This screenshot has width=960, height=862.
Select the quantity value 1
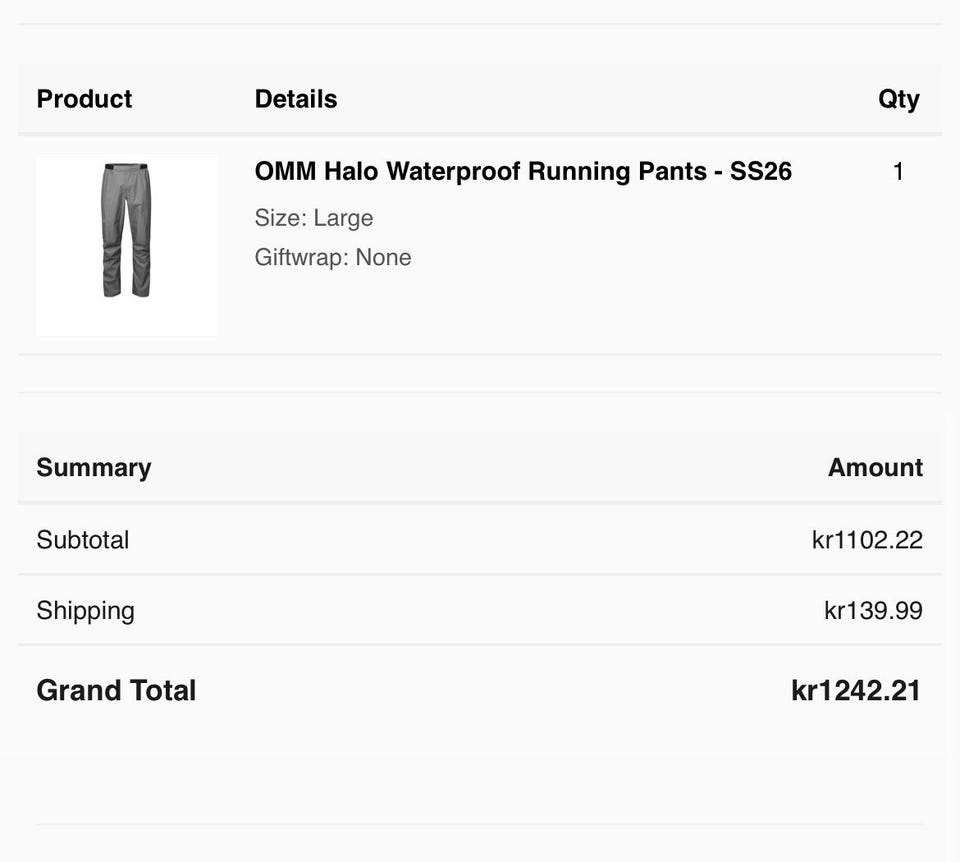898,171
